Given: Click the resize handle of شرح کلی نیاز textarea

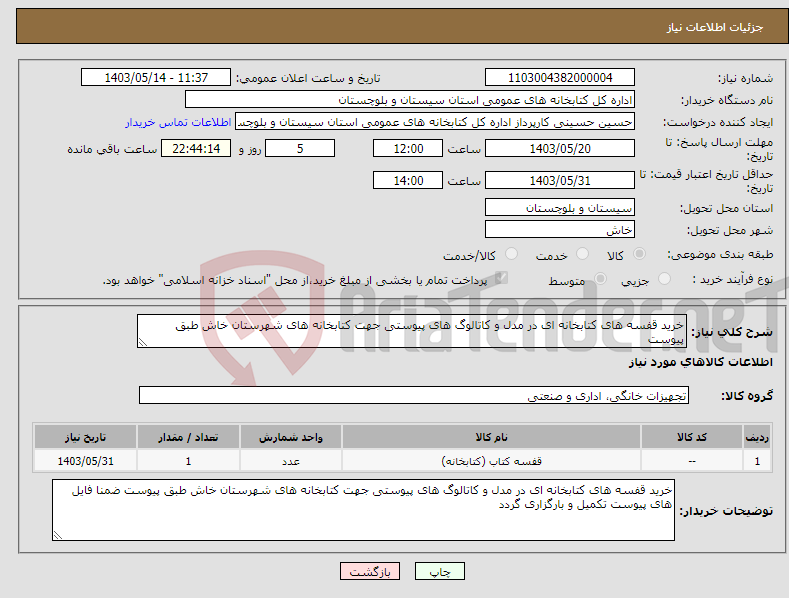Looking at the screenshot, I should [x=142, y=342].
